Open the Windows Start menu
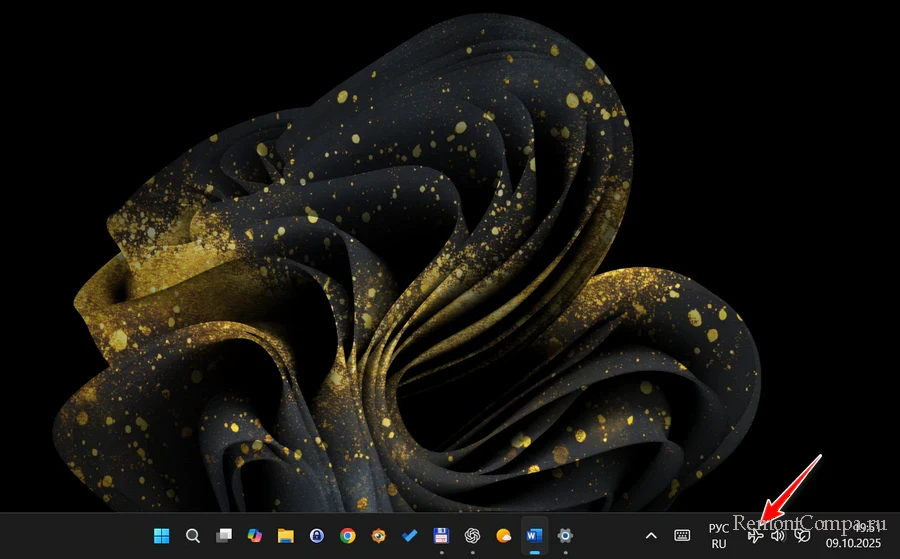The image size is (900, 559). point(161,535)
